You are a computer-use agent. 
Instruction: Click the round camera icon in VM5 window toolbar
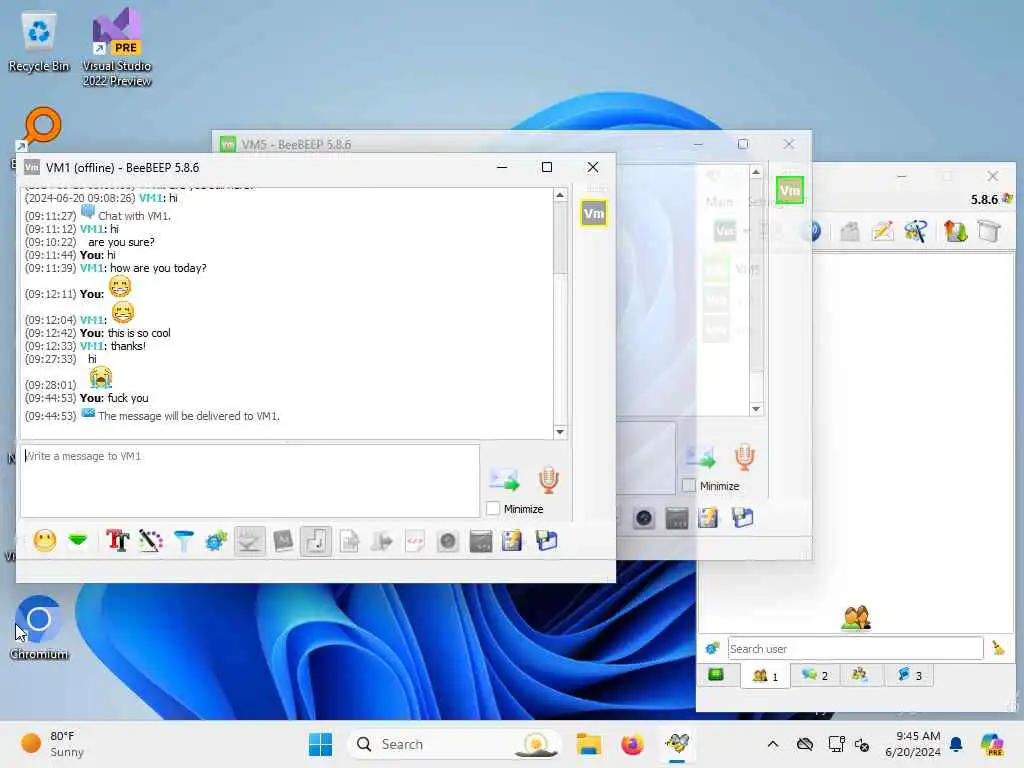pyautogui.click(x=644, y=518)
